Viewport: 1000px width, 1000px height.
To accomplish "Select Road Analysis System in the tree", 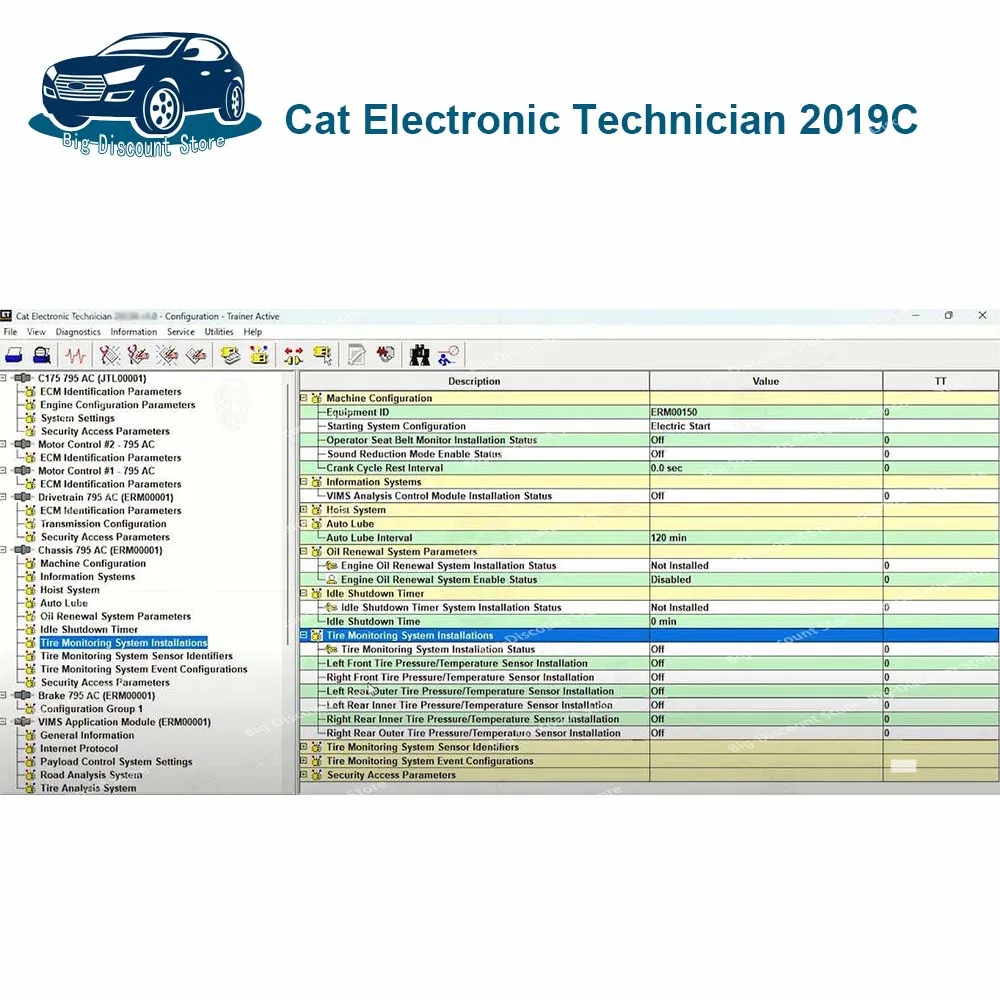I will click(91, 775).
